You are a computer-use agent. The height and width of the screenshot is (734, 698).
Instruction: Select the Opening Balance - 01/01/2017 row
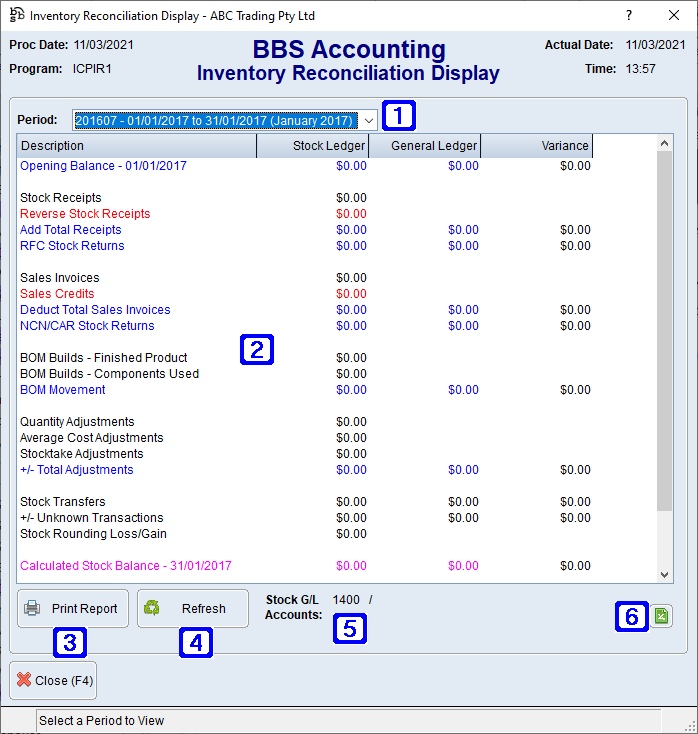coord(305,166)
